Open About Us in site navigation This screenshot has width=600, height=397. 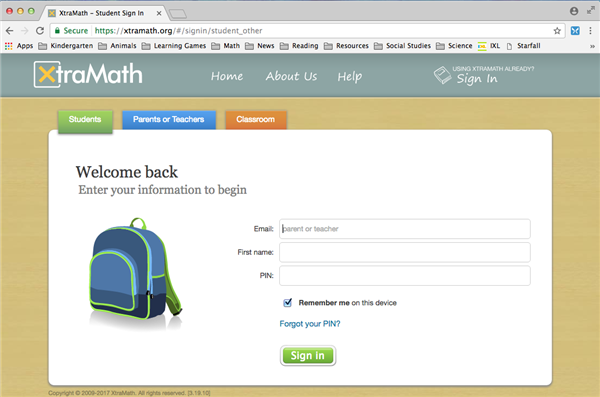coord(292,77)
